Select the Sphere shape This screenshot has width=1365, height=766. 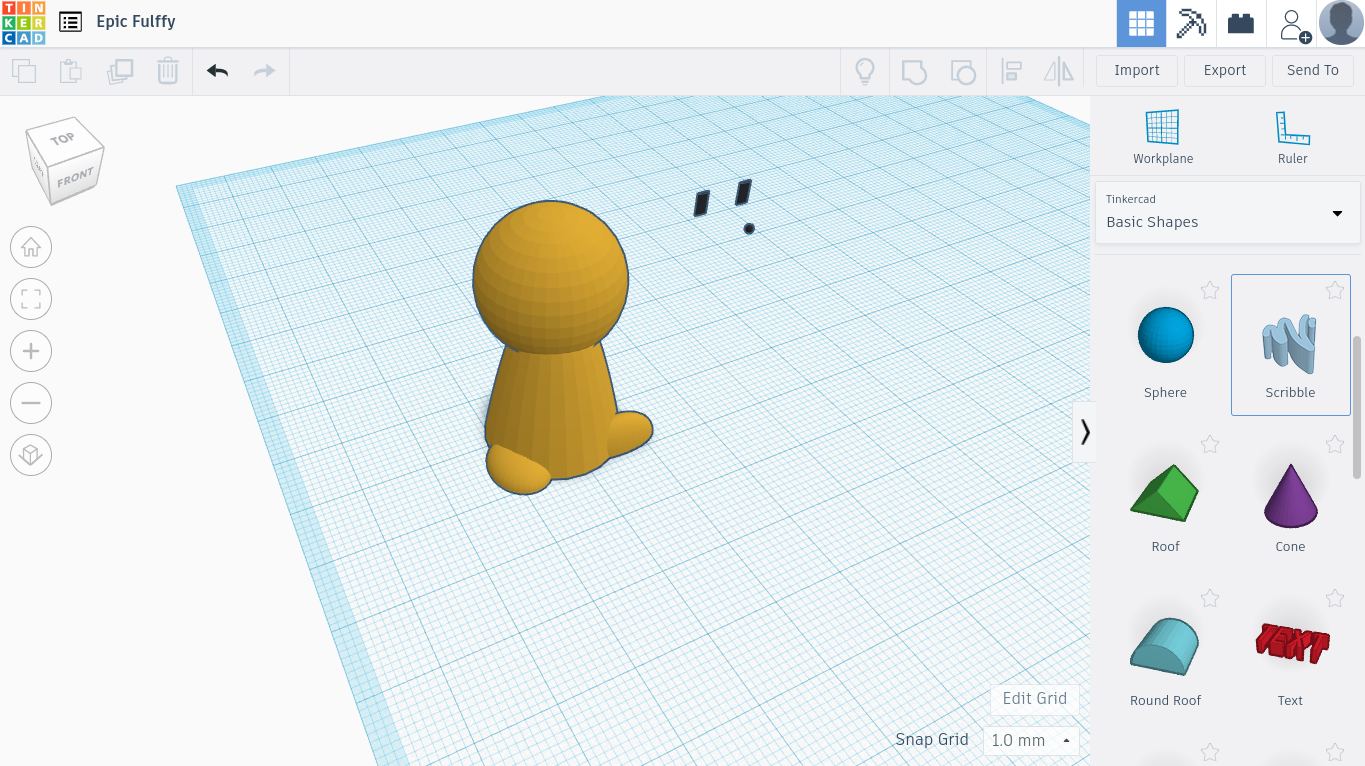[x=1165, y=345]
